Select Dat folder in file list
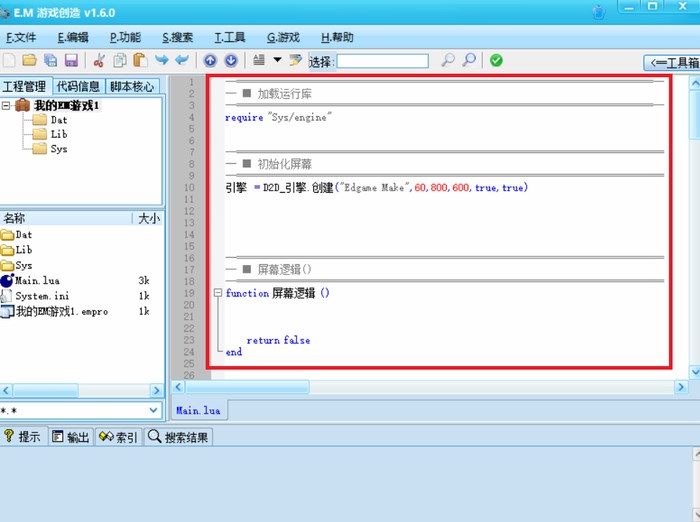Viewport: 700px width, 522px height. (x=24, y=234)
